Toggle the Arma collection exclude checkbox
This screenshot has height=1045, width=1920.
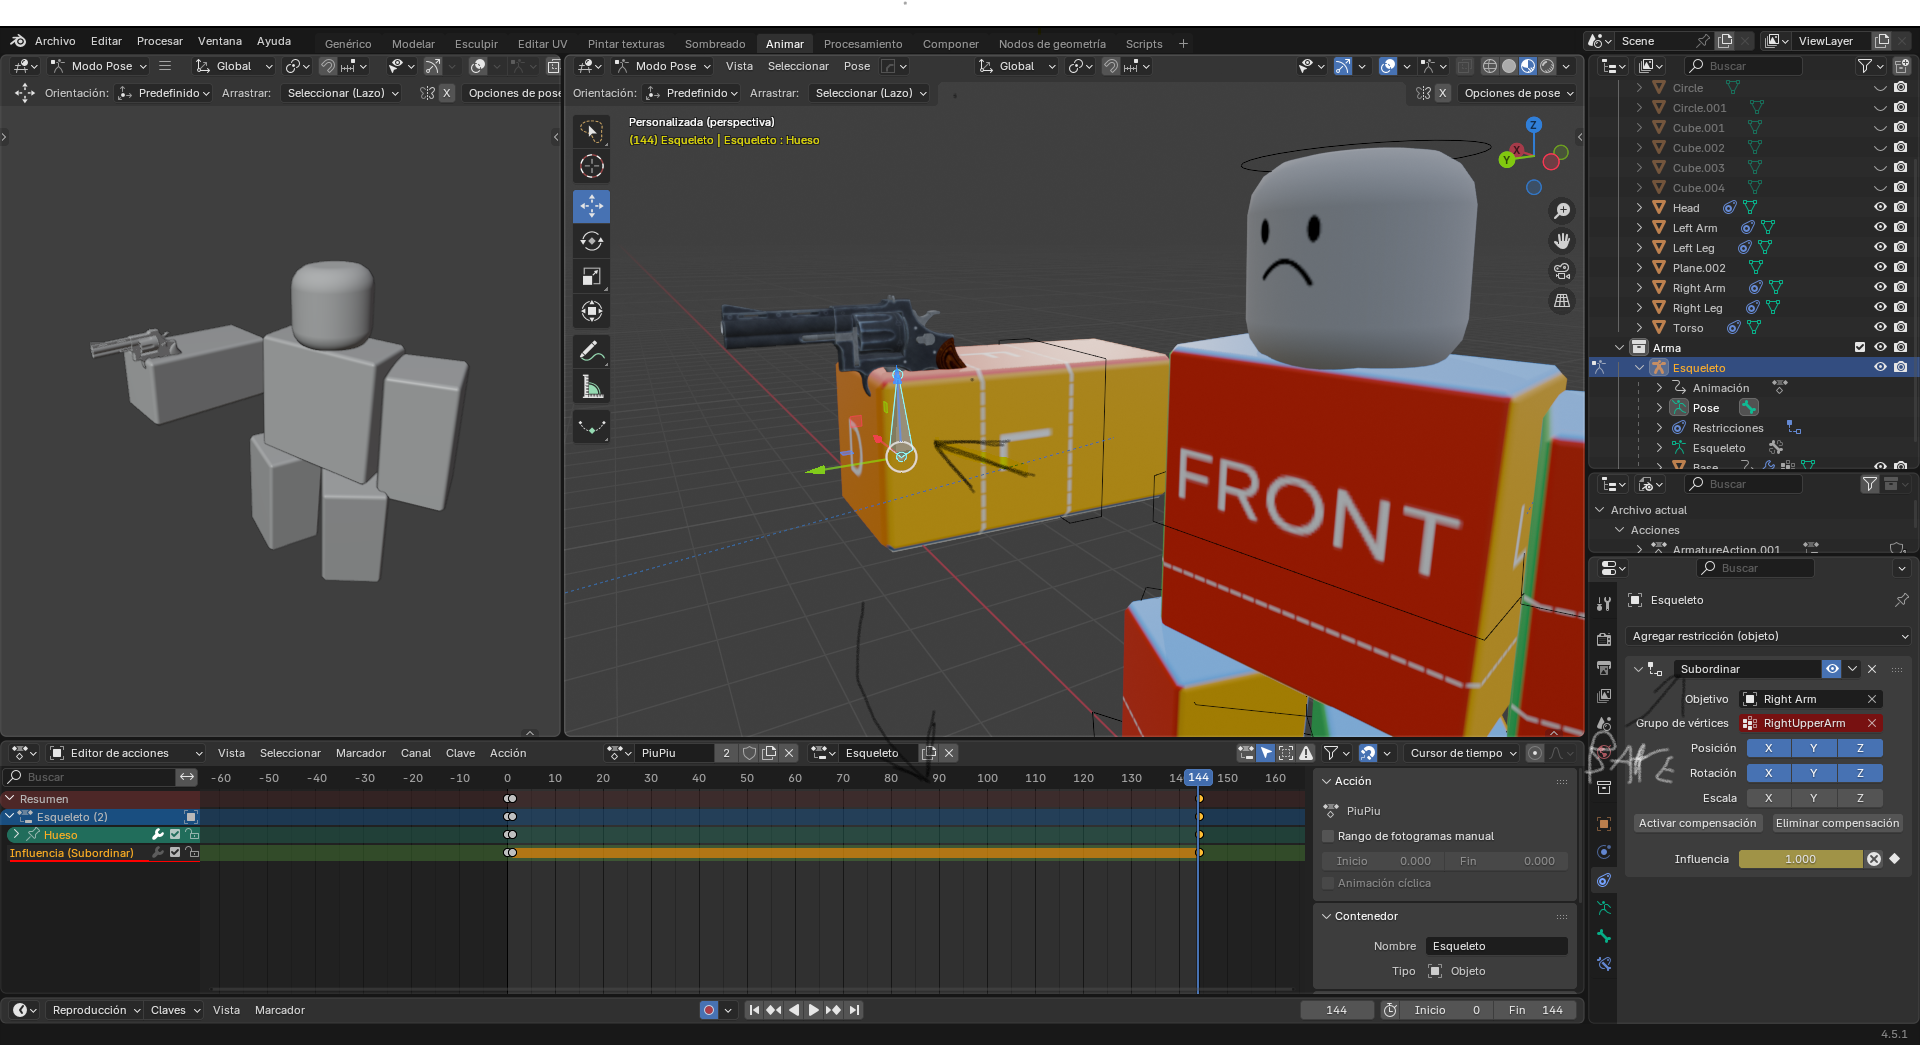[1860, 347]
